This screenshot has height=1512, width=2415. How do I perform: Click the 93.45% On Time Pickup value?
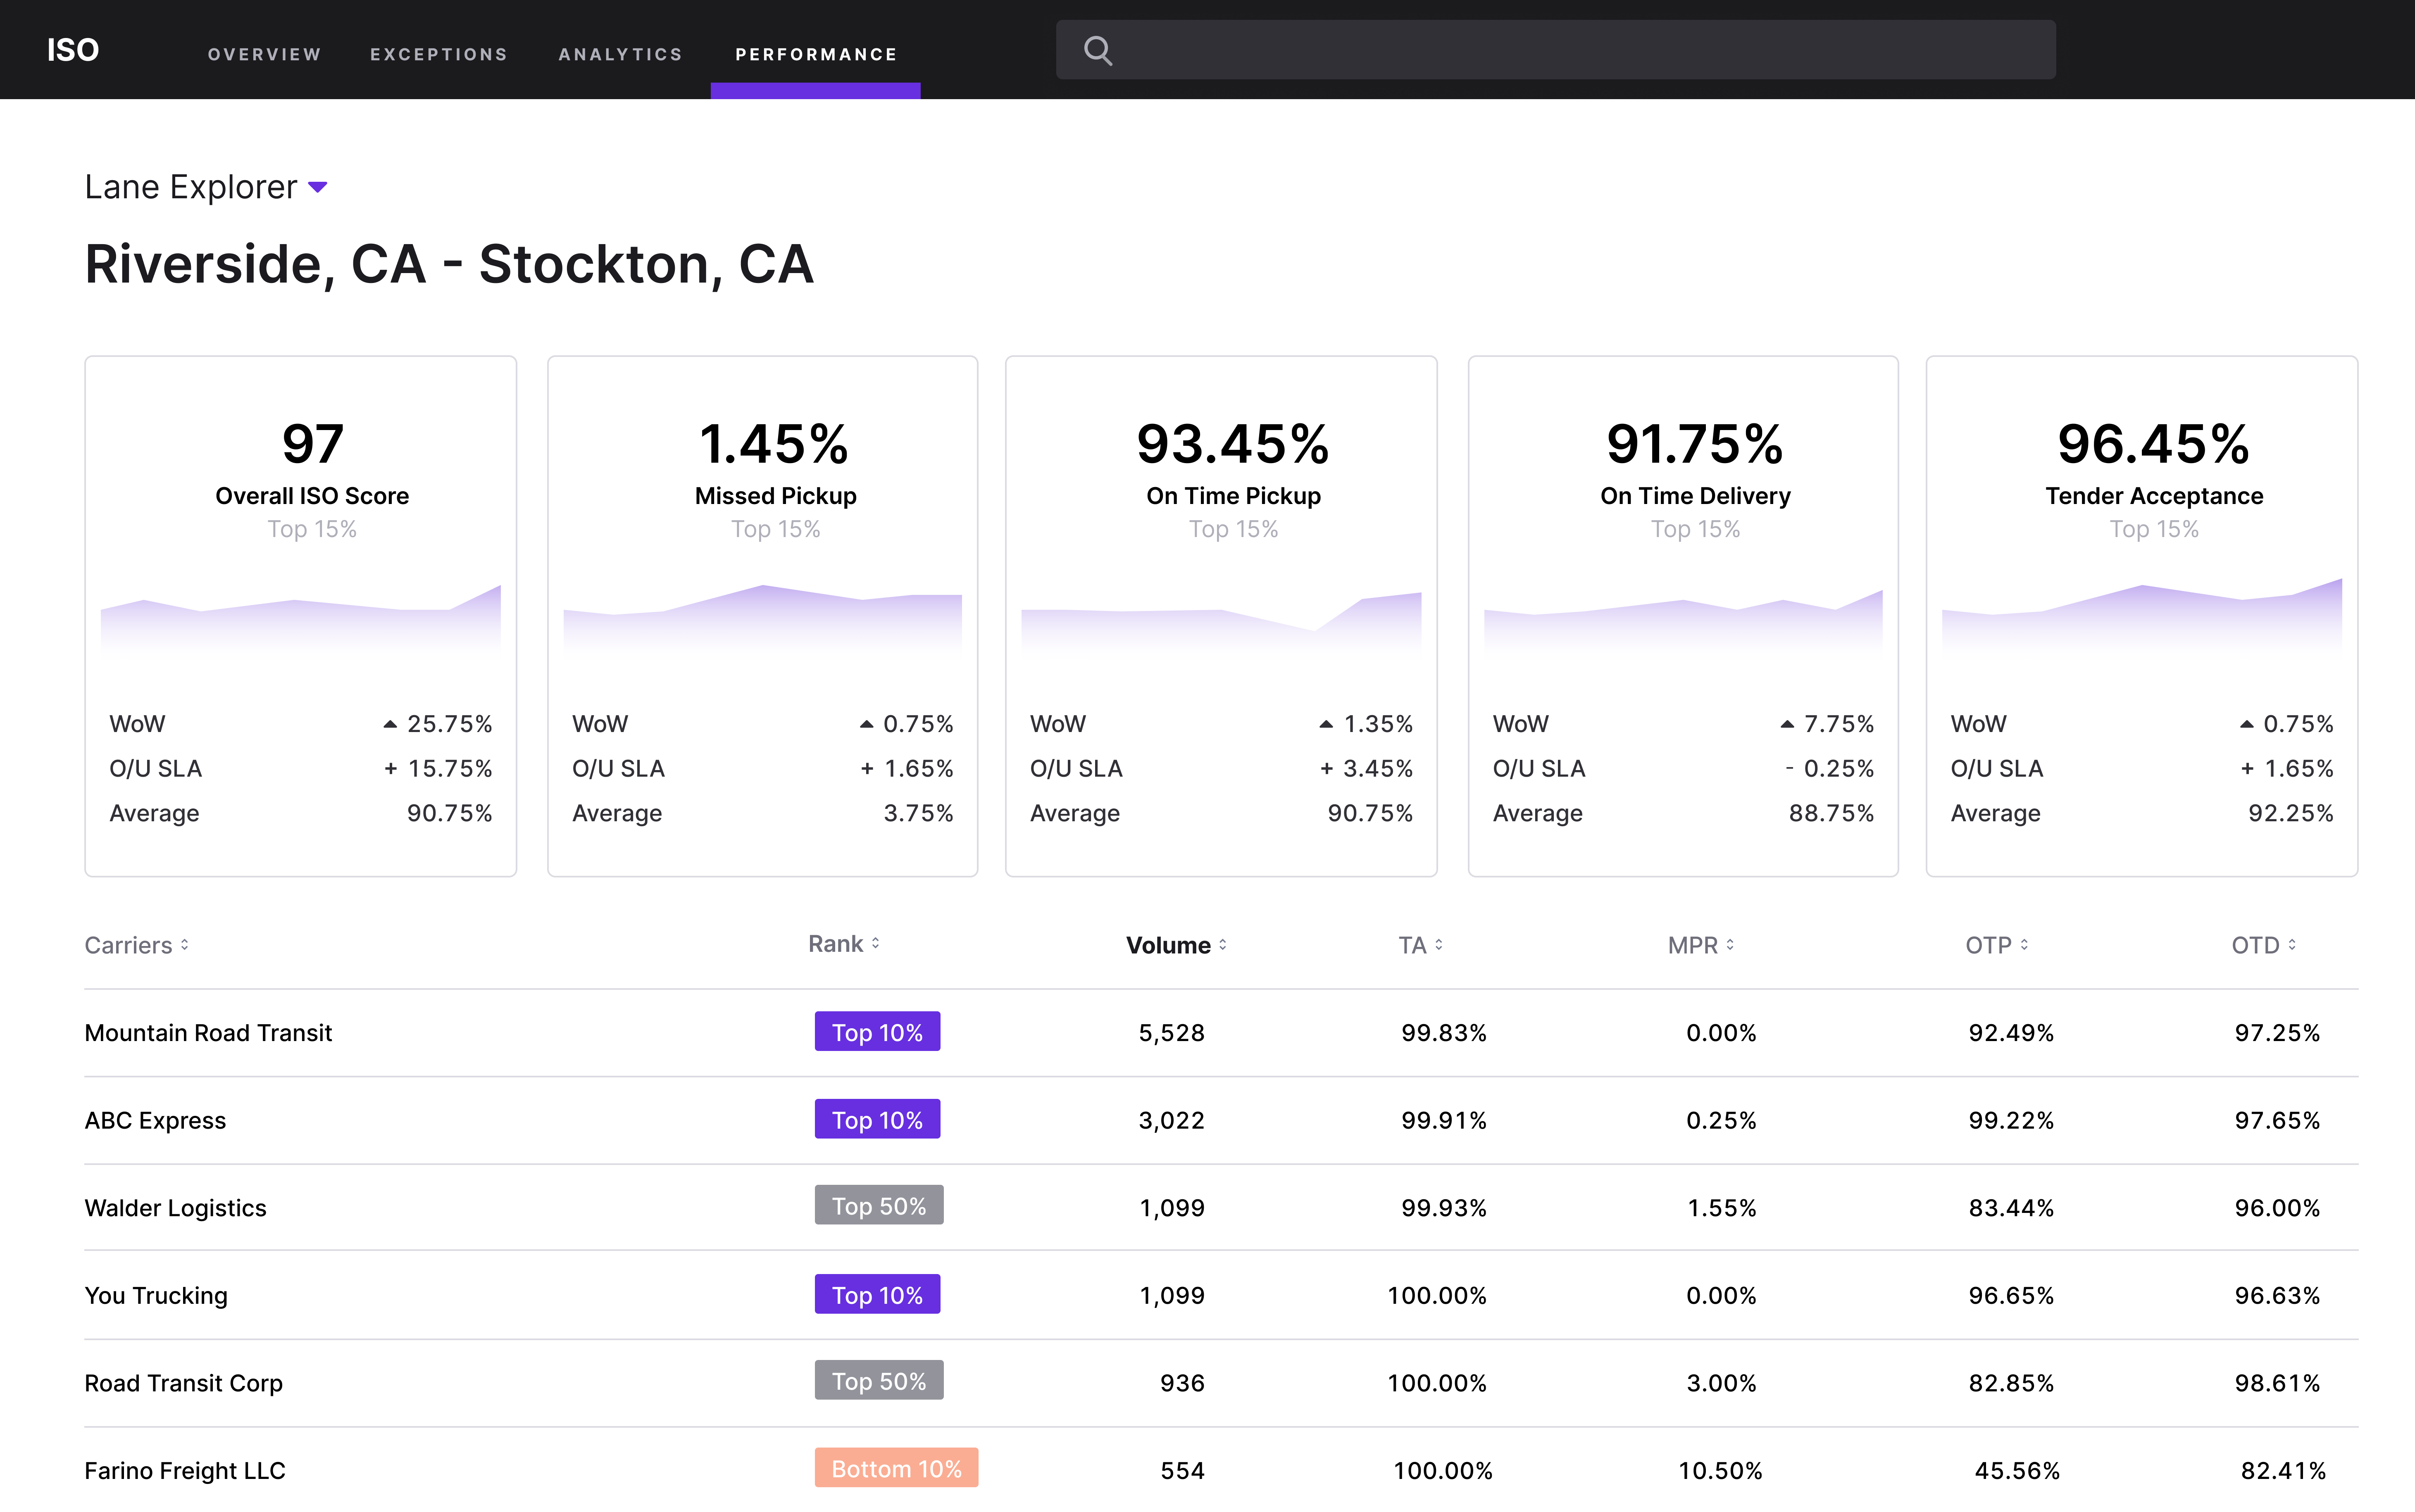click(1233, 444)
